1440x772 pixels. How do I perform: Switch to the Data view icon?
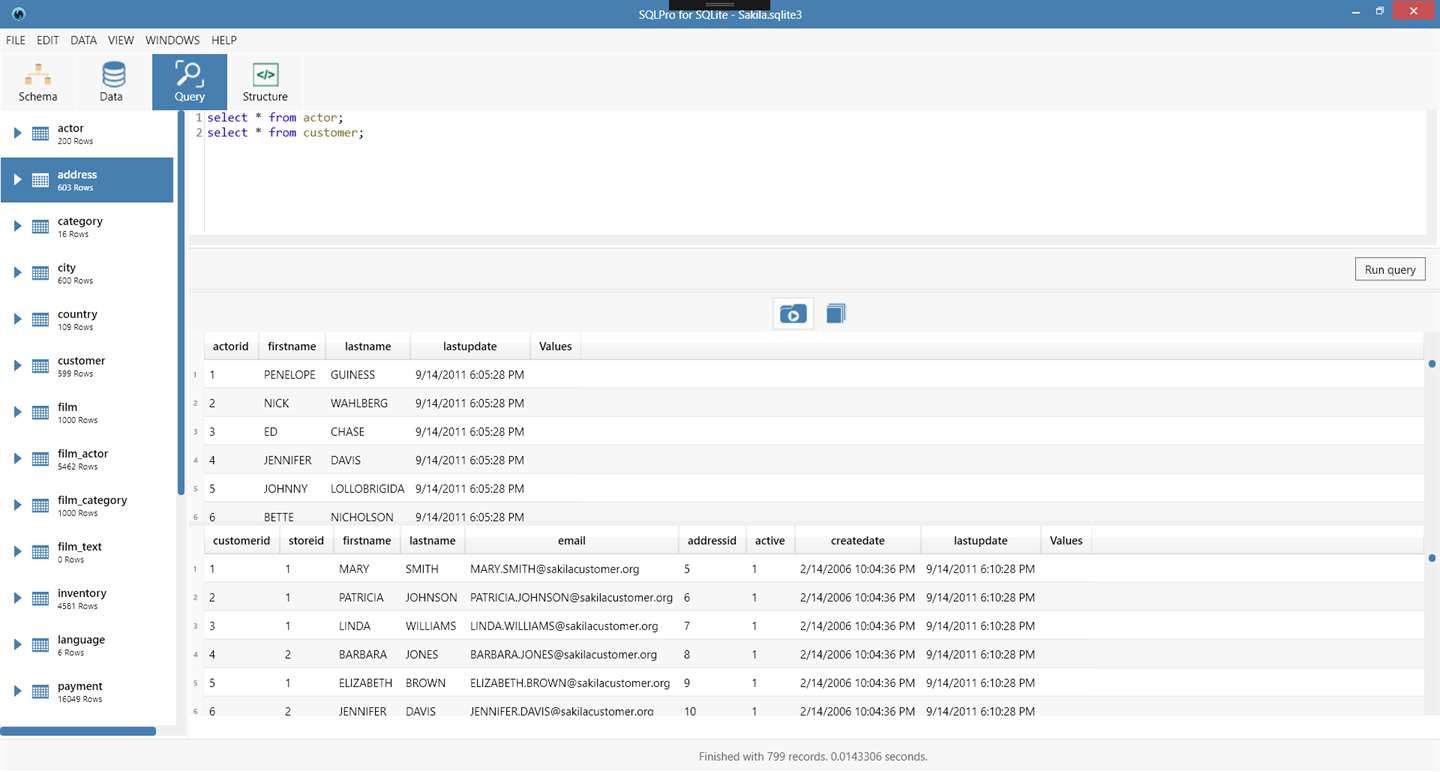click(113, 74)
